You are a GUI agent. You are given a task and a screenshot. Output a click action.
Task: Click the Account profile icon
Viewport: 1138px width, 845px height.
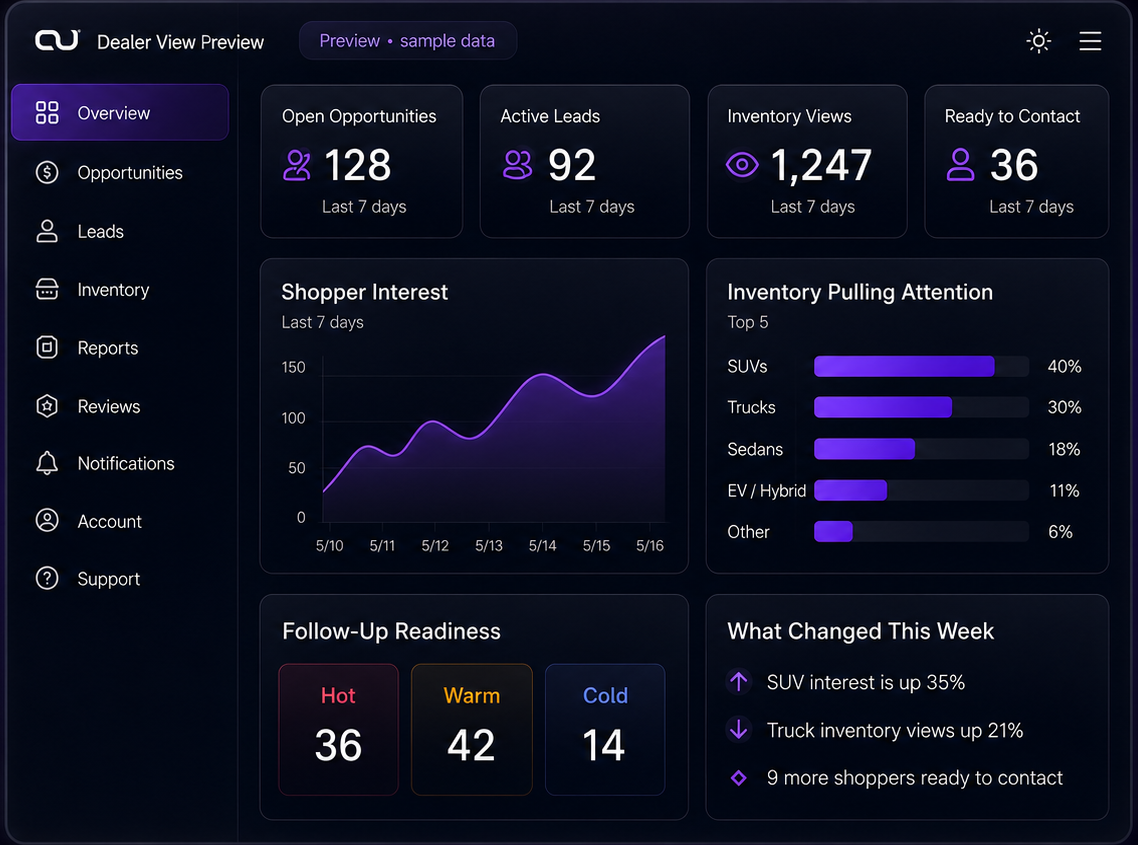click(47, 521)
